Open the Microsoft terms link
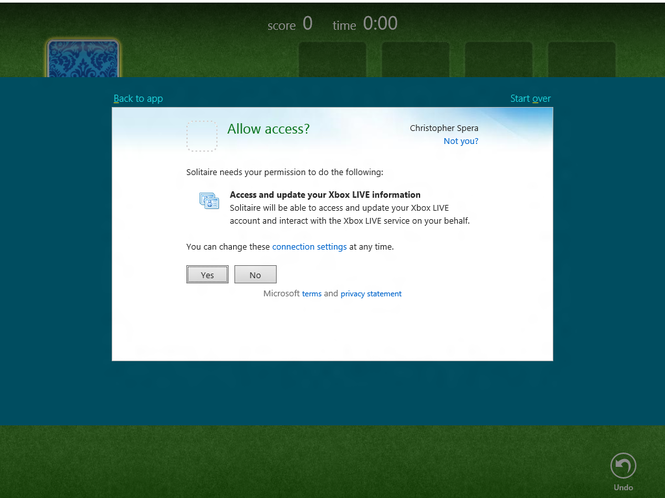 click(312, 294)
